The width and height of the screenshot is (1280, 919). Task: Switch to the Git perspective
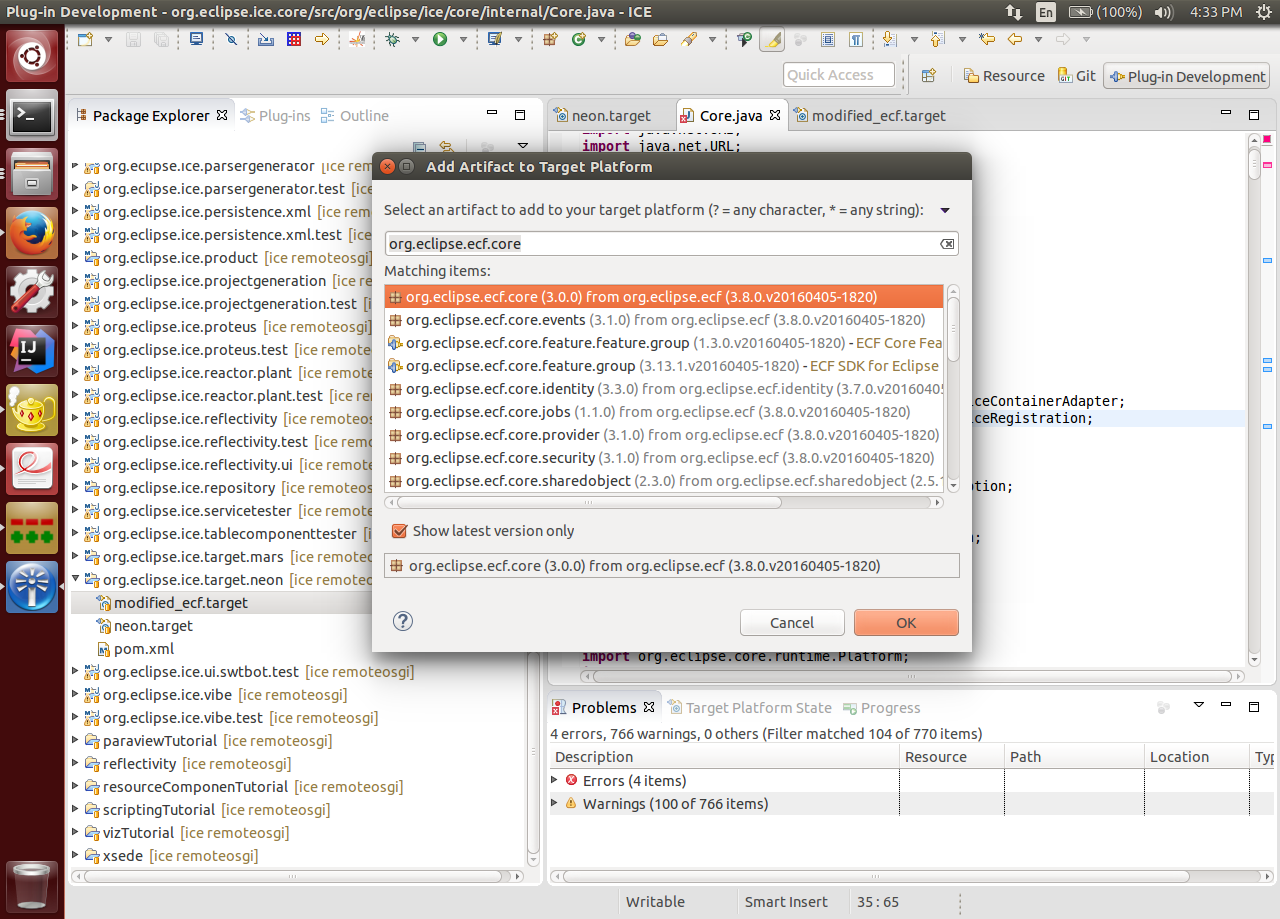tap(1076, 76)
